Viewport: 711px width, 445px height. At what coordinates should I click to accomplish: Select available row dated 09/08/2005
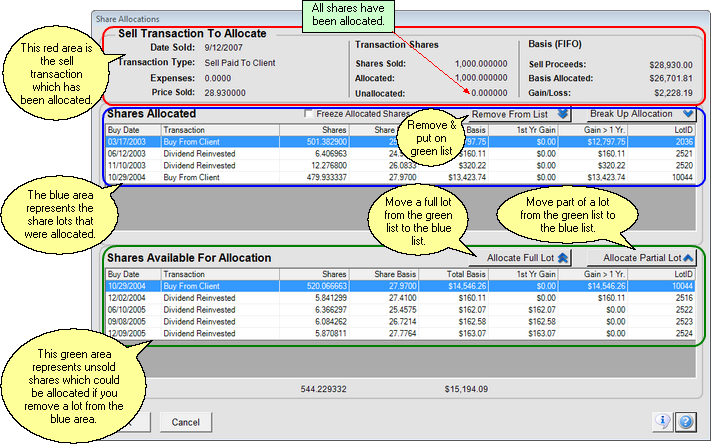click(400, 322)
